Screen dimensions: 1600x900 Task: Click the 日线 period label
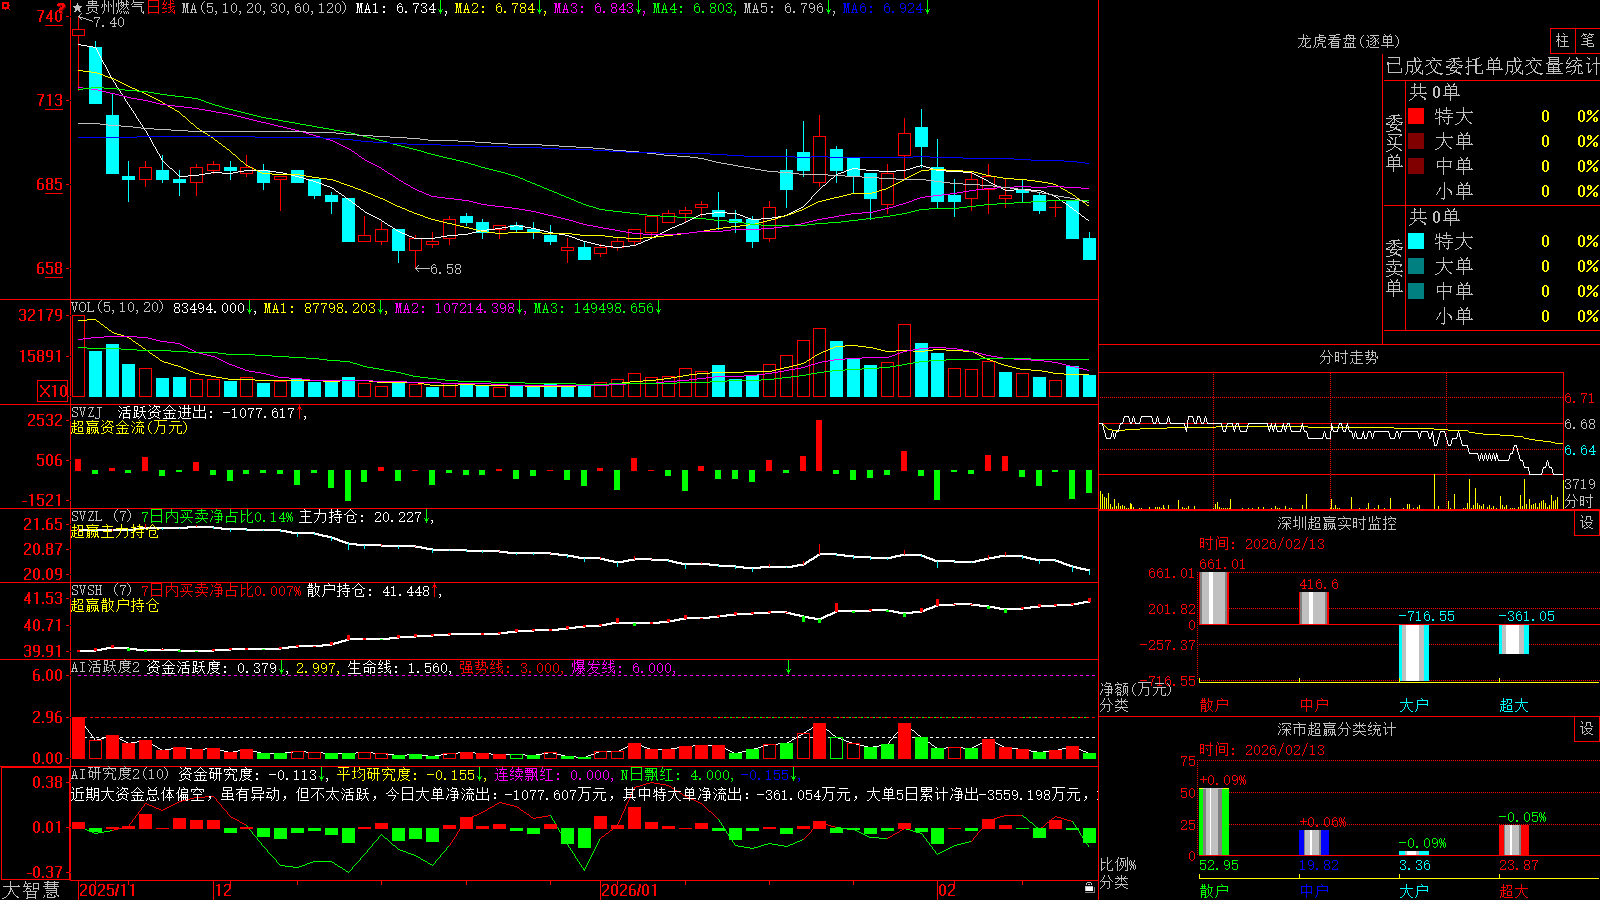(161, 8)
